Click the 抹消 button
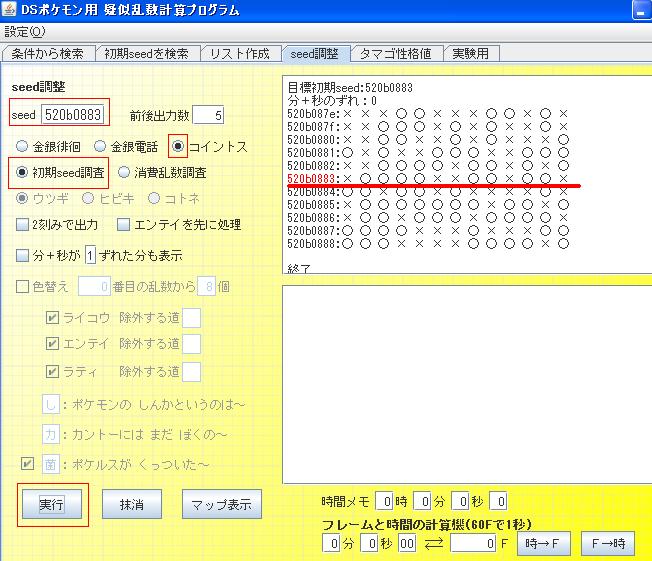The image size is (652, 561). [x=132, y=504]
